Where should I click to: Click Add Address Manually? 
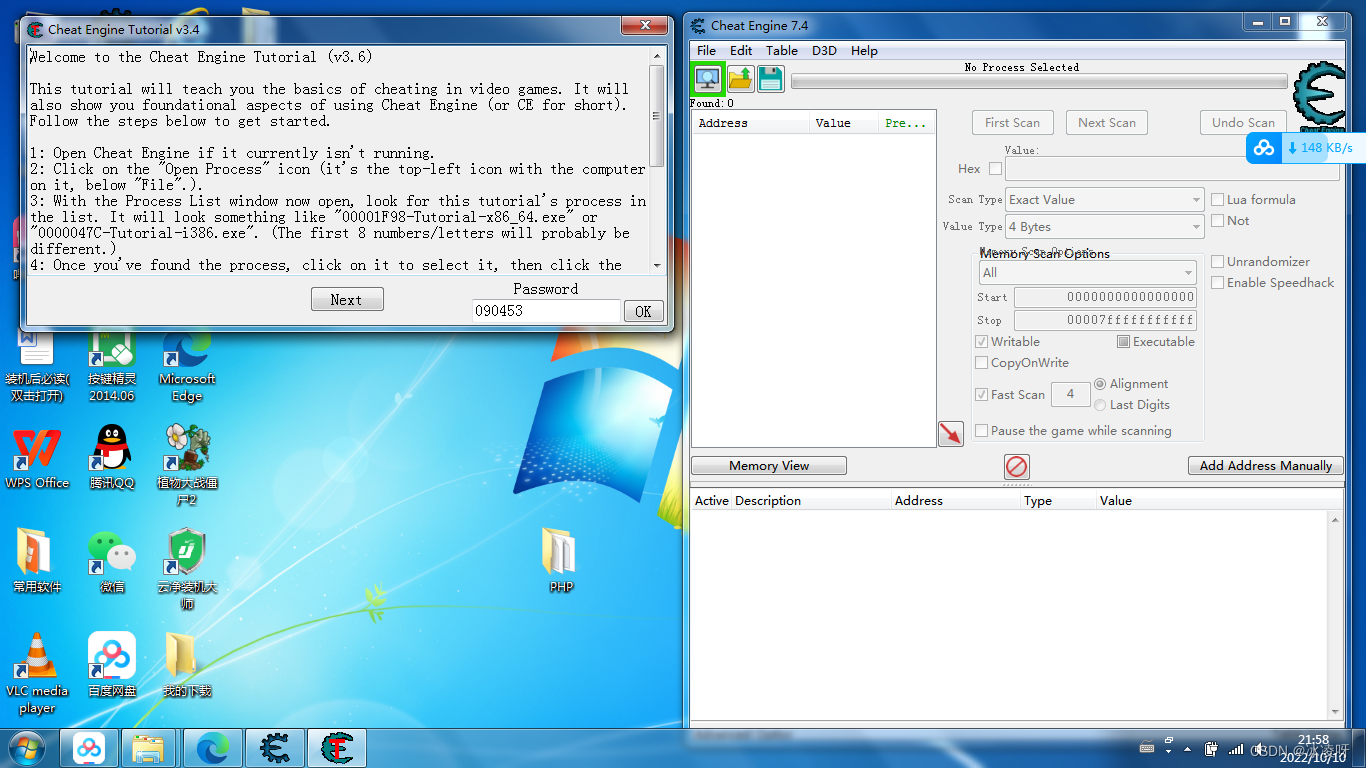tap(1265, 466)
